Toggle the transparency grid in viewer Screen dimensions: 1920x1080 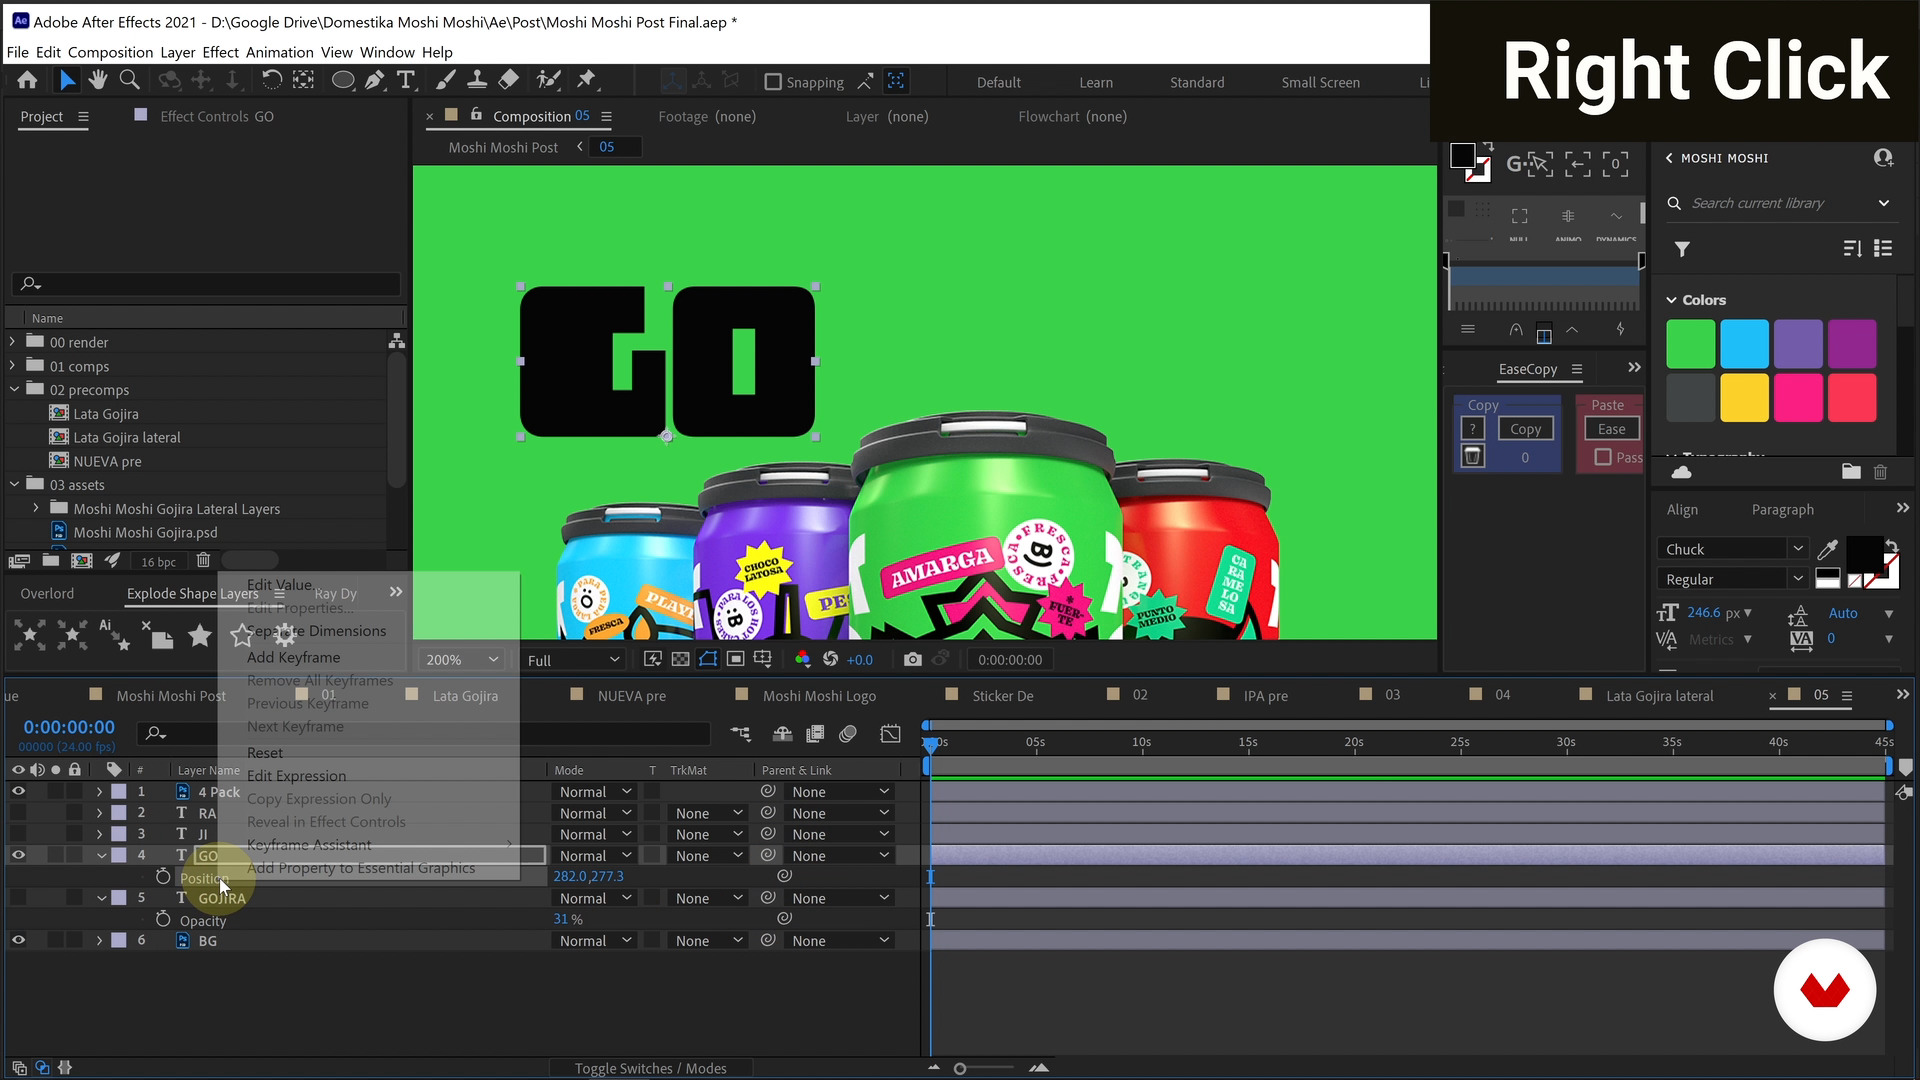[x=680, y=659]
